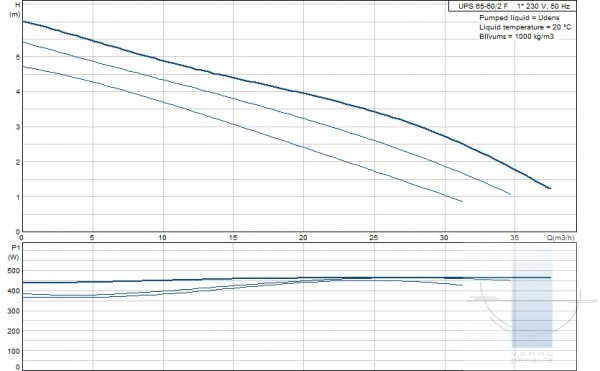Click the 500 tick on power axis
The height and width of the screenshot is (371, 600).
(x=14, y=271)
